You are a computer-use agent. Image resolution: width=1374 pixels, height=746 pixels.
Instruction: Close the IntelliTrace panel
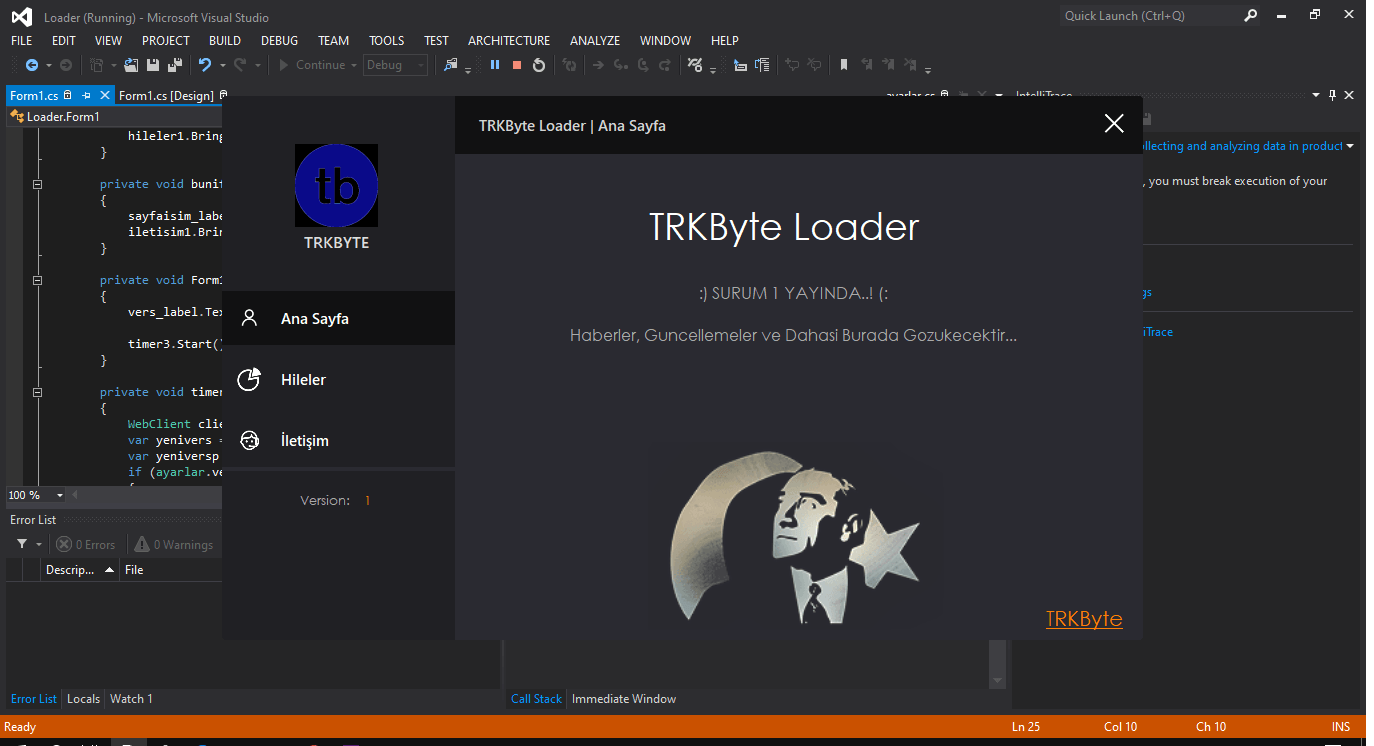coord(1349,95)
